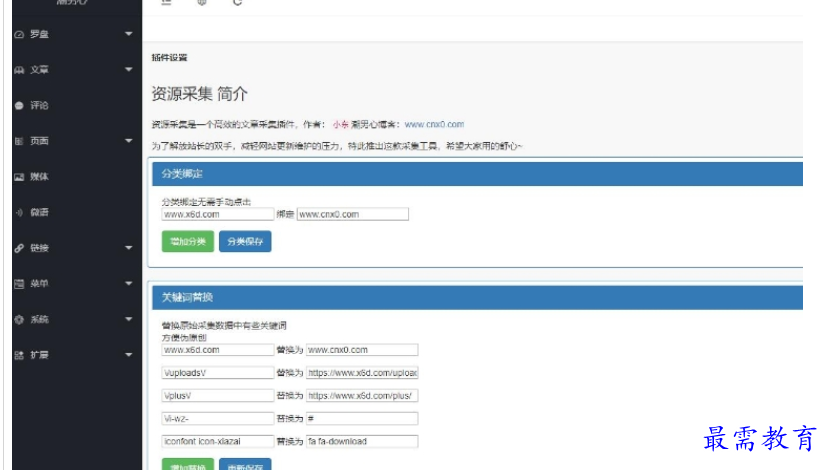This screenshot has height=470, width=825.
Task: Focus the iconfont icon-xiazai keyword field
Action: (218, 441)
